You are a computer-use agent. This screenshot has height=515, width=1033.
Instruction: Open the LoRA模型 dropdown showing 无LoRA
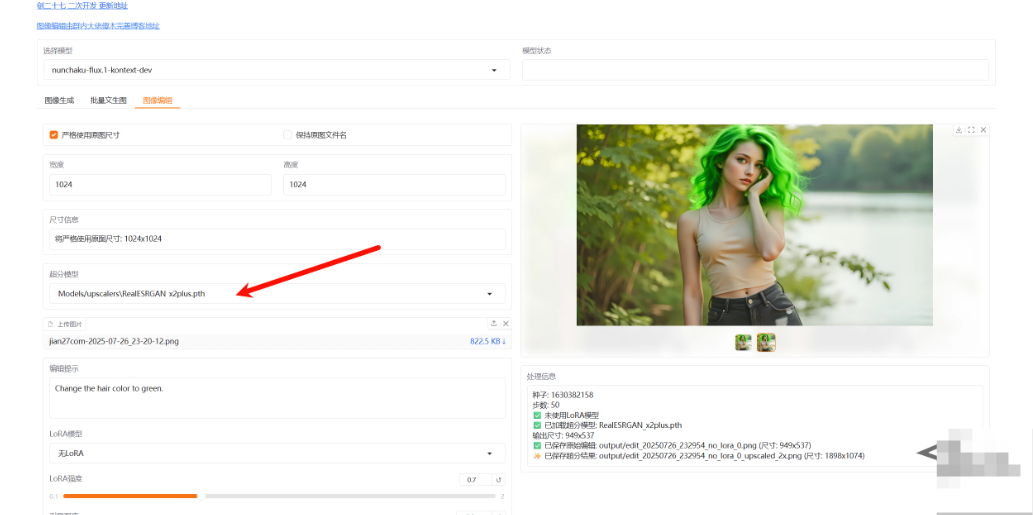point(277,453)
